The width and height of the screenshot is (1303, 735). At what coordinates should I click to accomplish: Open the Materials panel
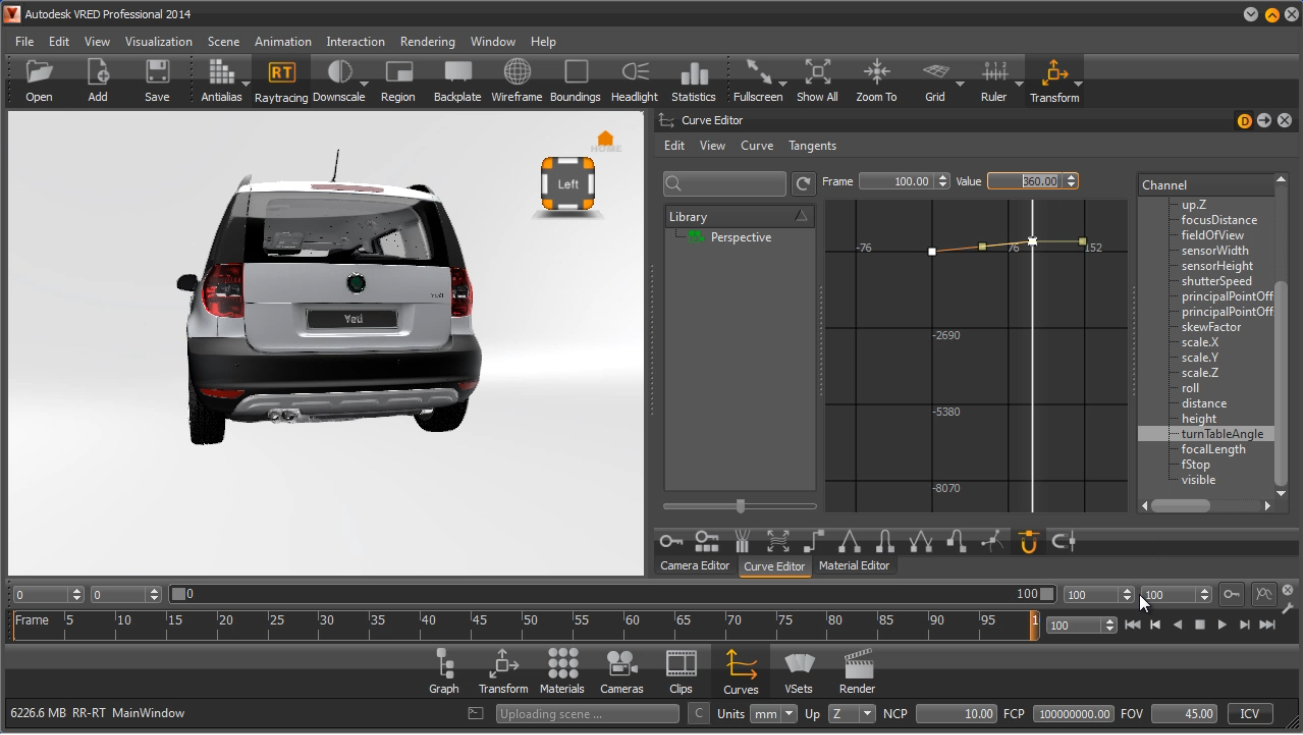[562, 664]
